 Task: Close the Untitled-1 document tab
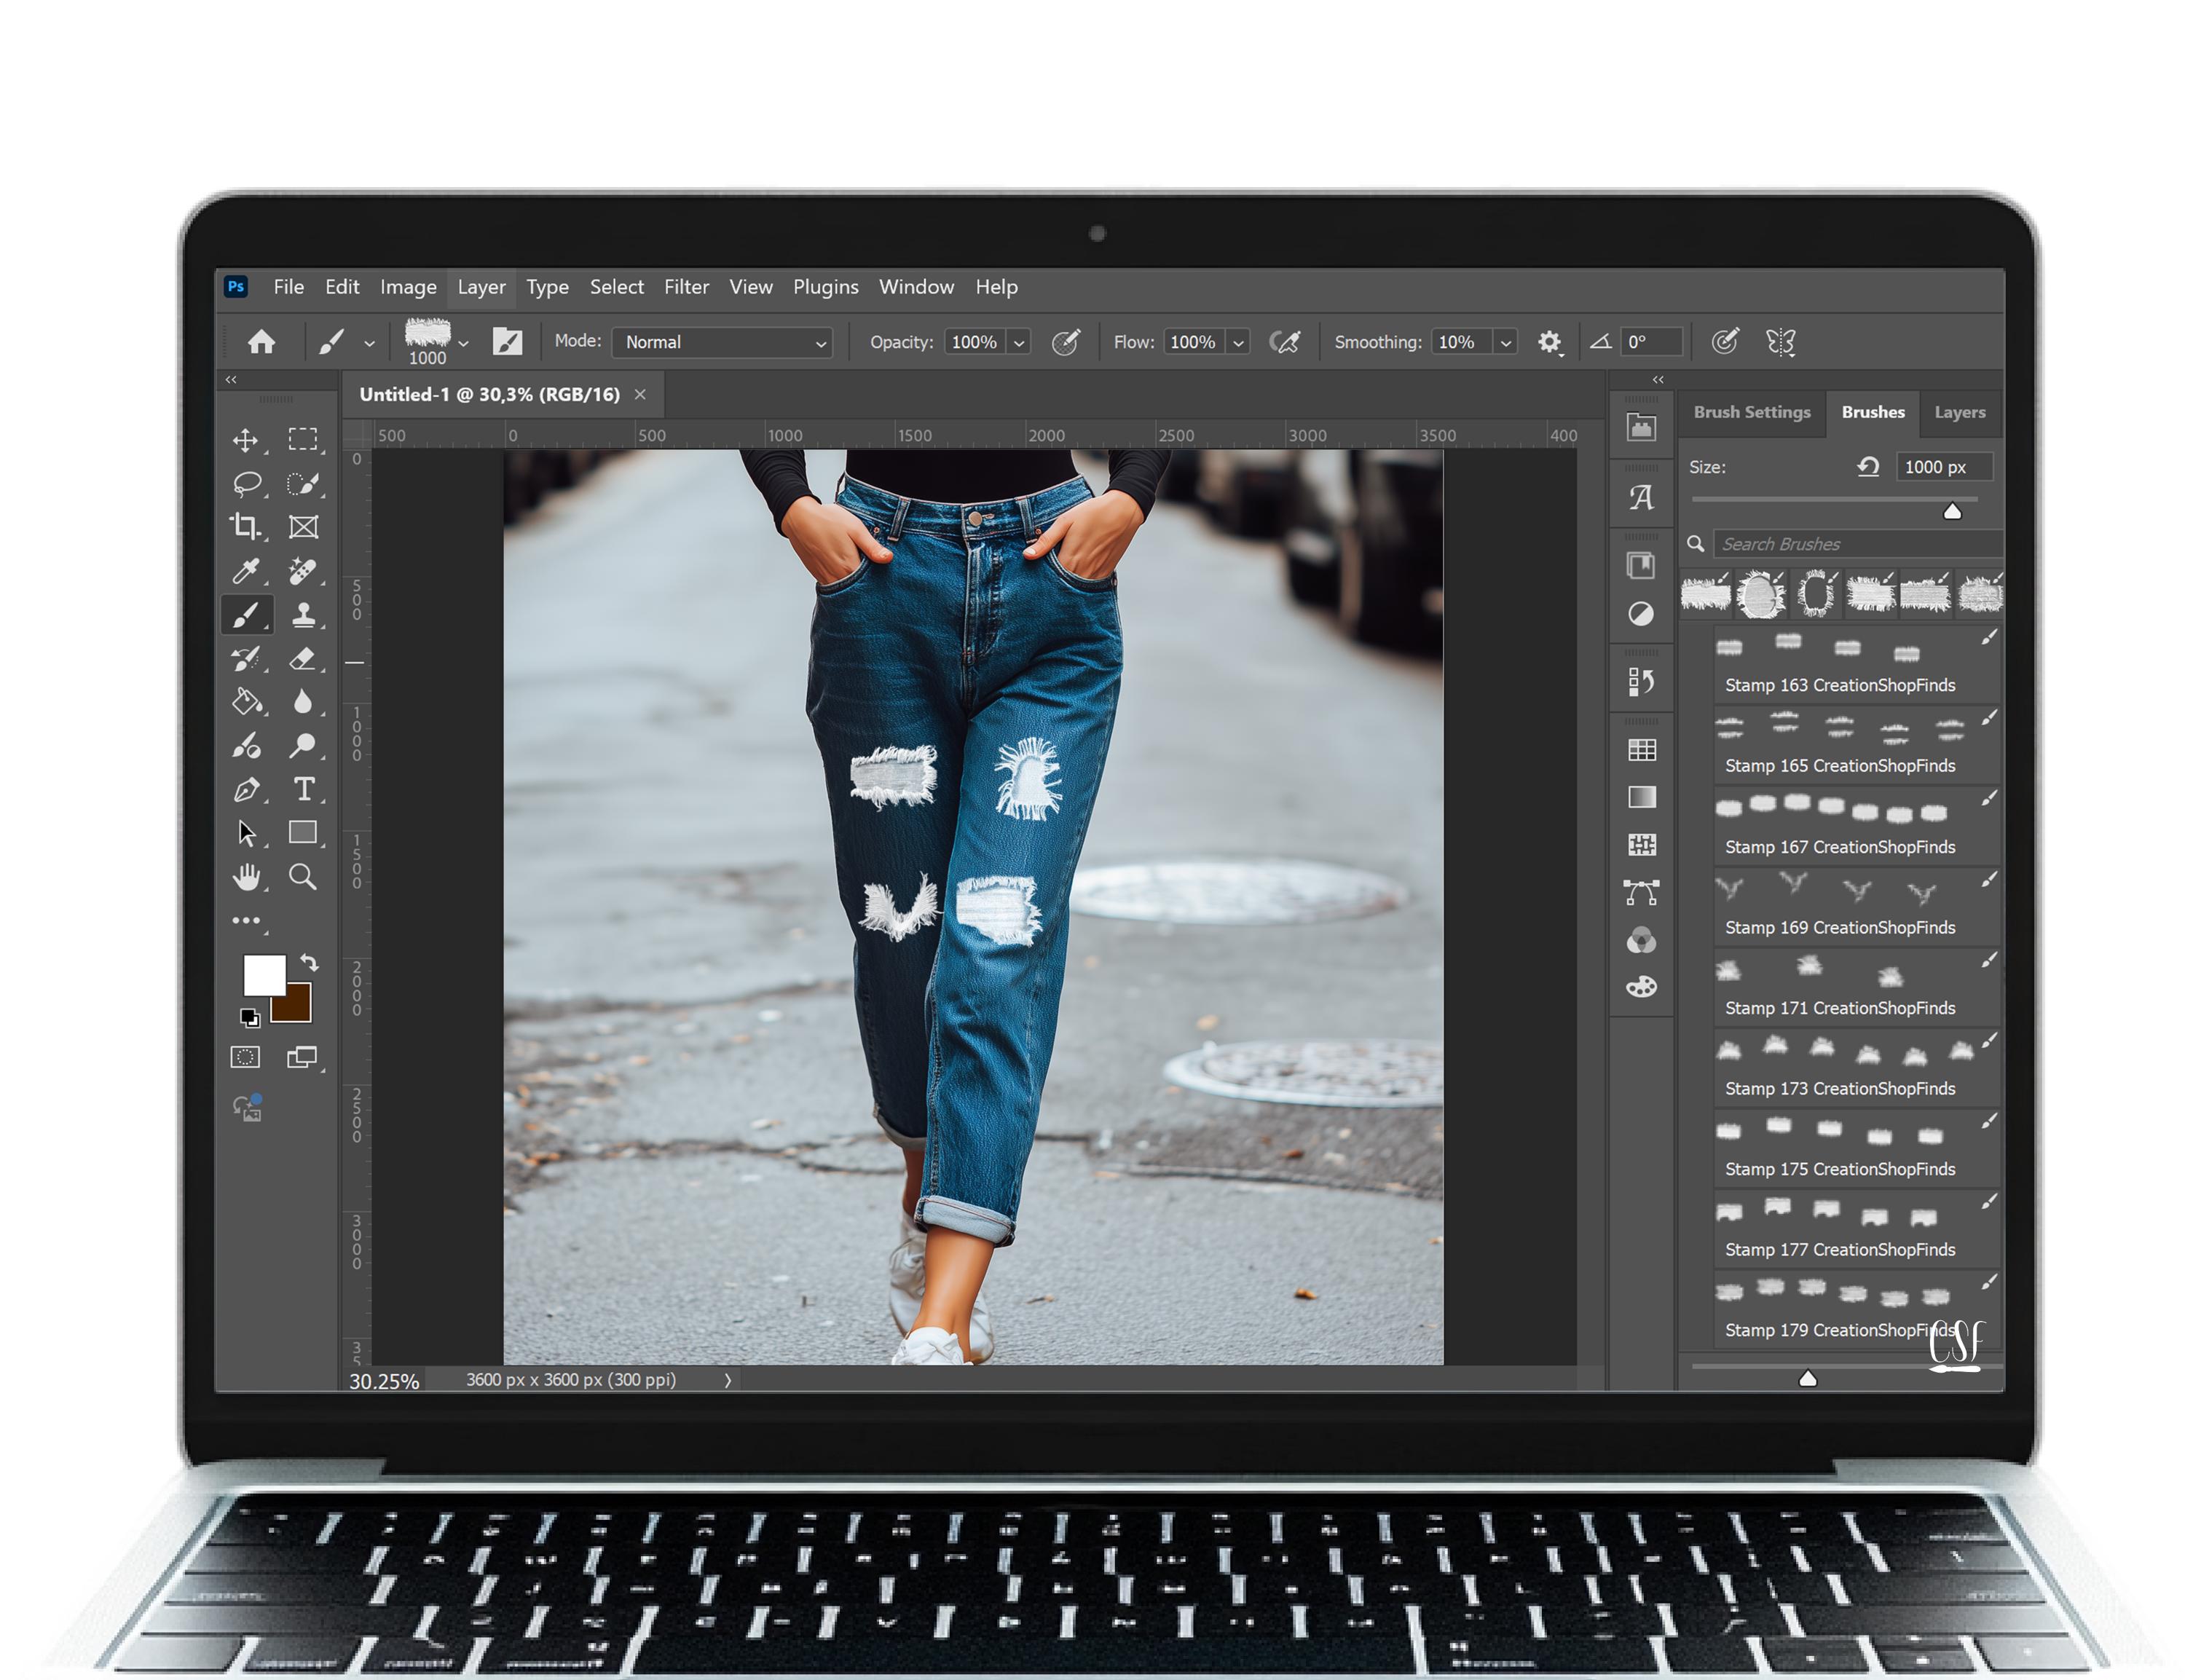(640, 395)
